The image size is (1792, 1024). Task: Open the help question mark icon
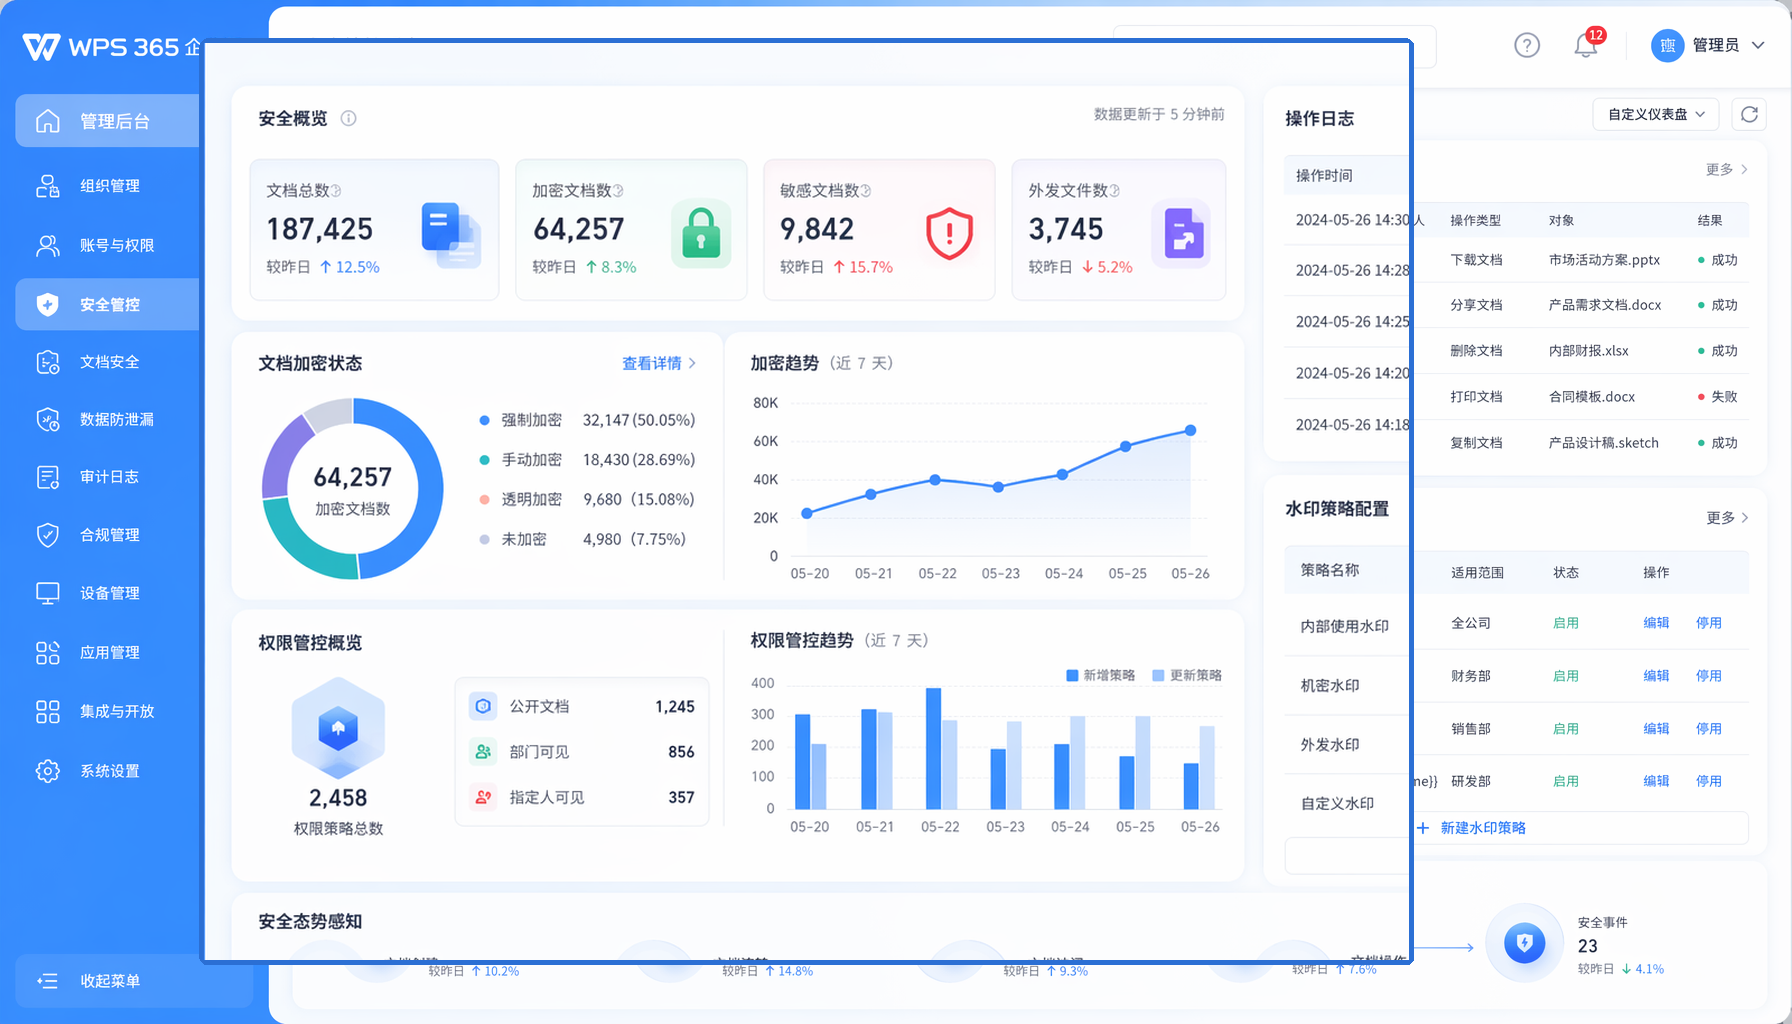[x=1527, y=45]
